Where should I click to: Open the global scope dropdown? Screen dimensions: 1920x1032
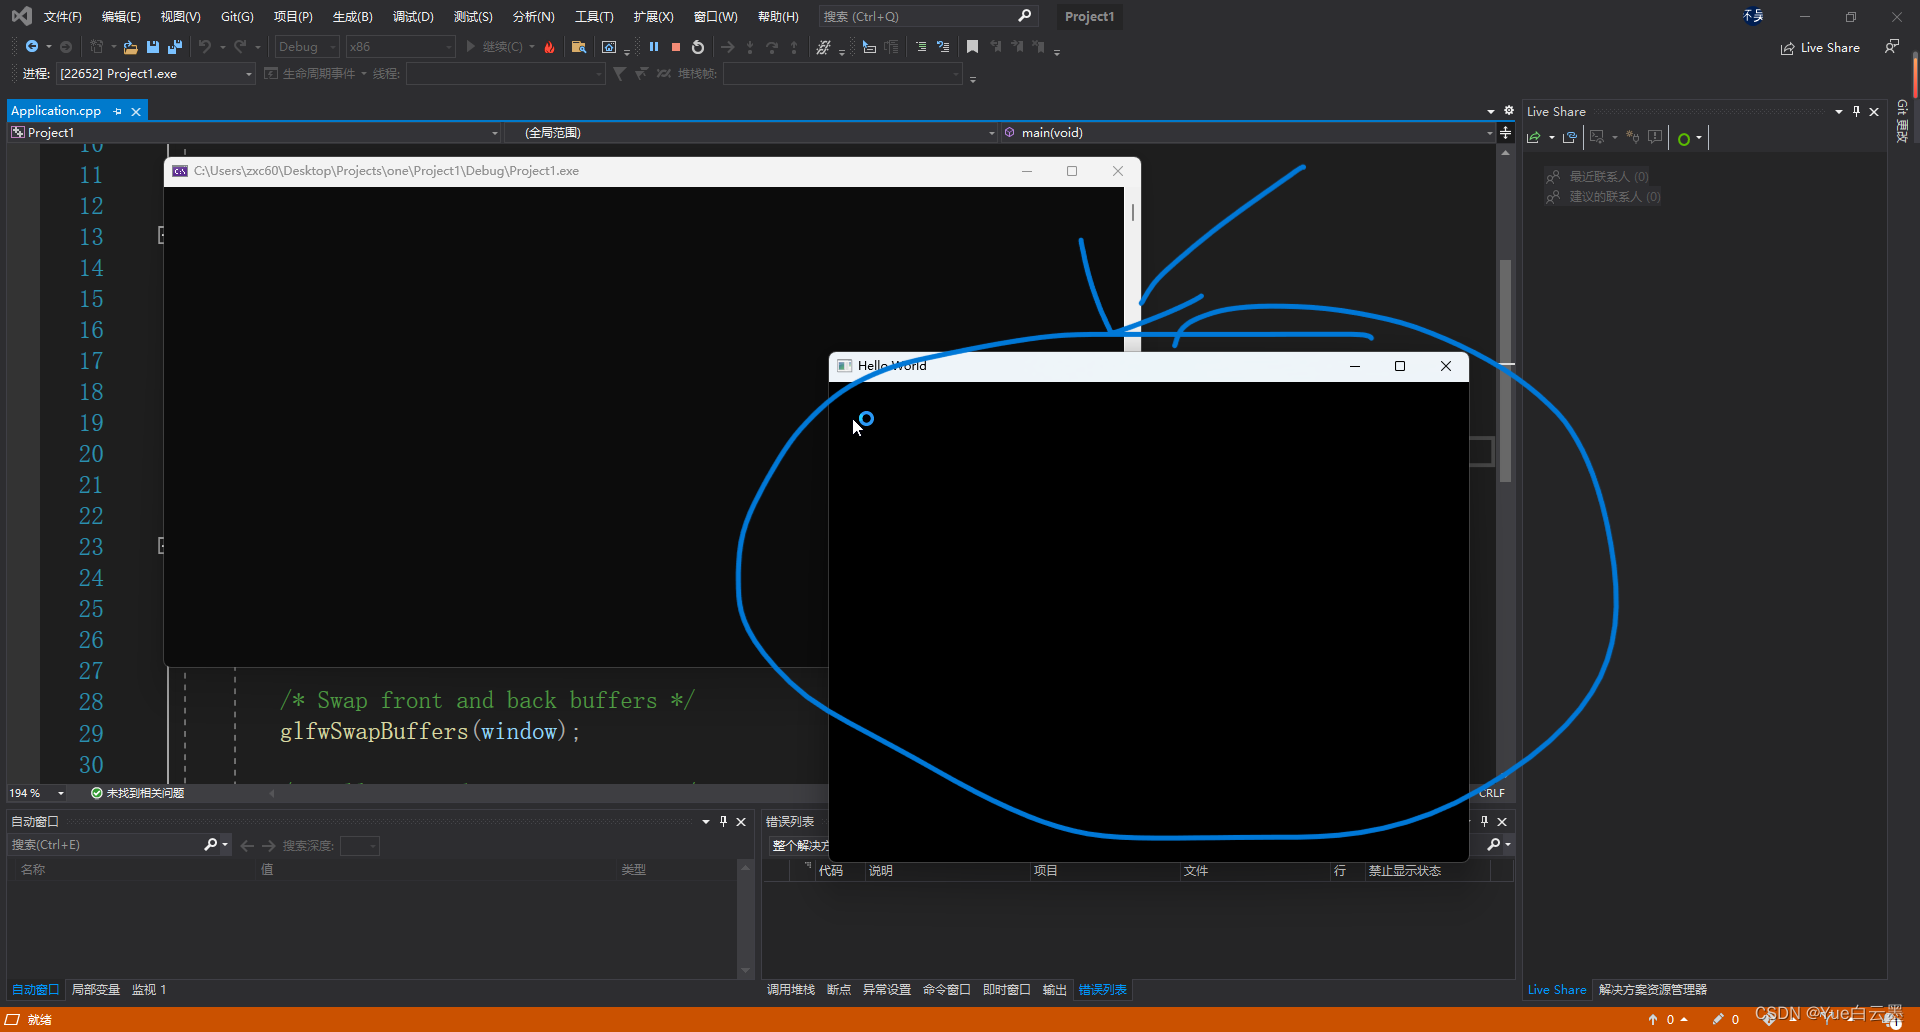click(752, 132)
